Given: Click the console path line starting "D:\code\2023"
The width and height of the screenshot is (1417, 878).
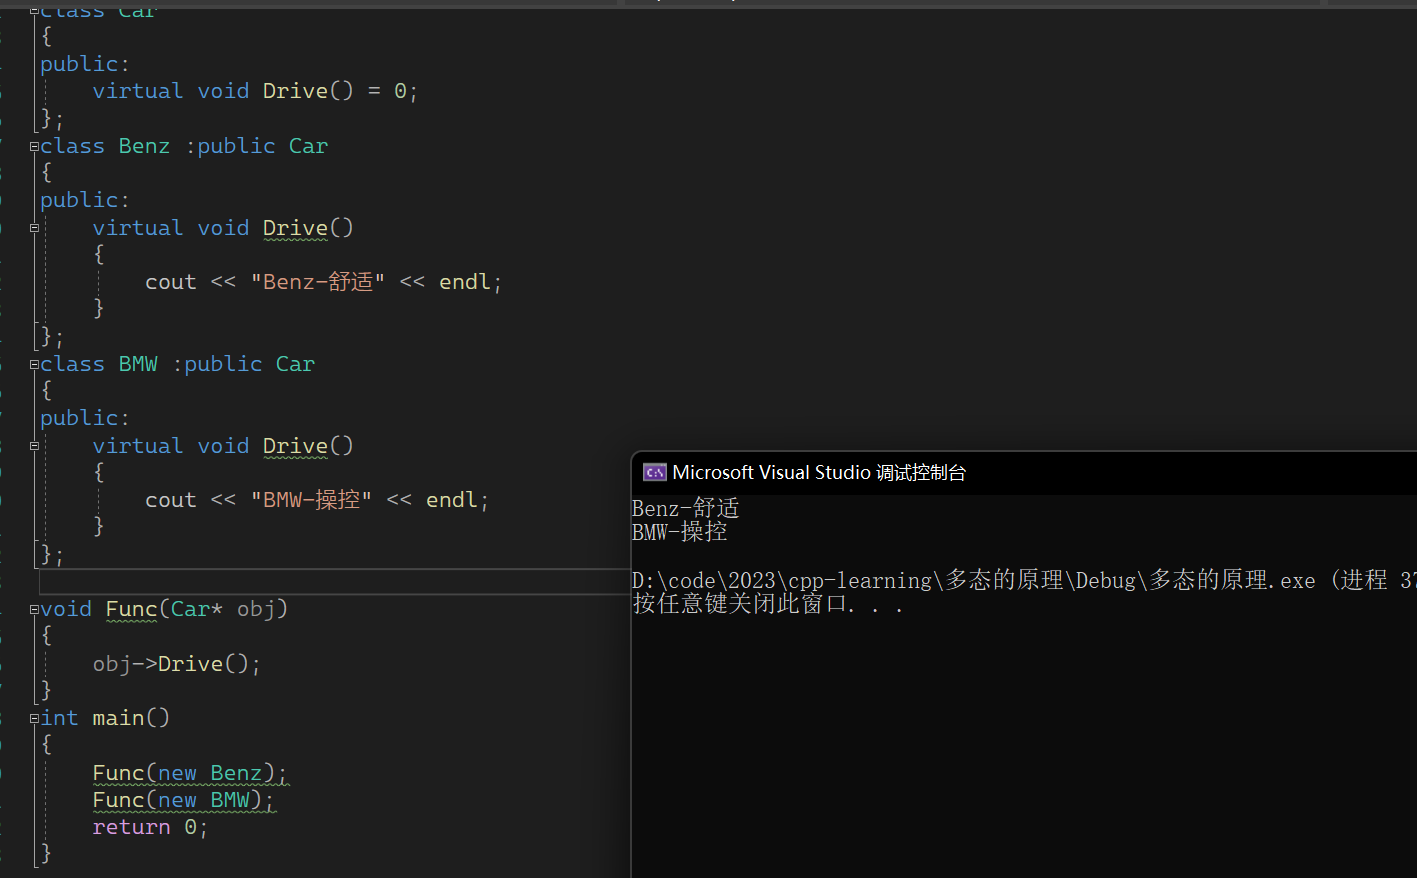Looking at the screenshot, I should tap(1024, 580).
